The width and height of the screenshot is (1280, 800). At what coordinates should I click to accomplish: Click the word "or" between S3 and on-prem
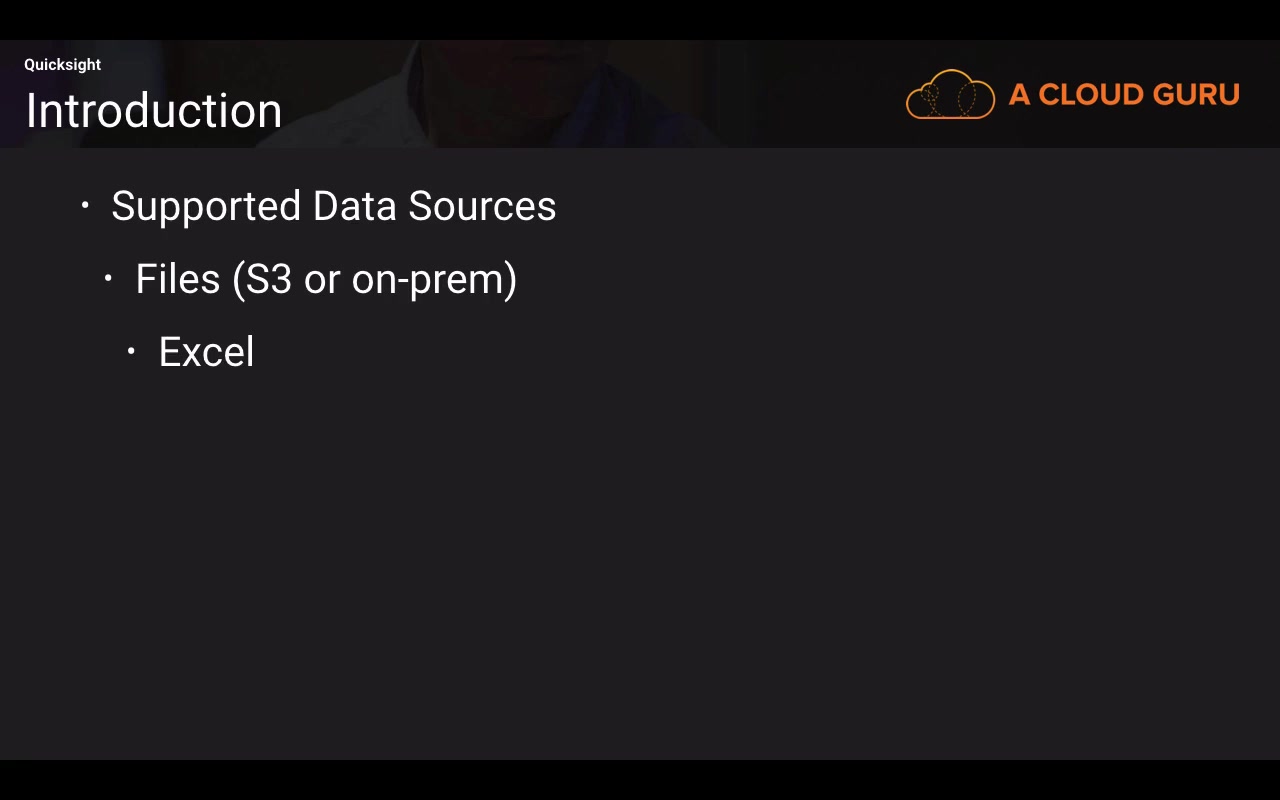tap(322, 281)
